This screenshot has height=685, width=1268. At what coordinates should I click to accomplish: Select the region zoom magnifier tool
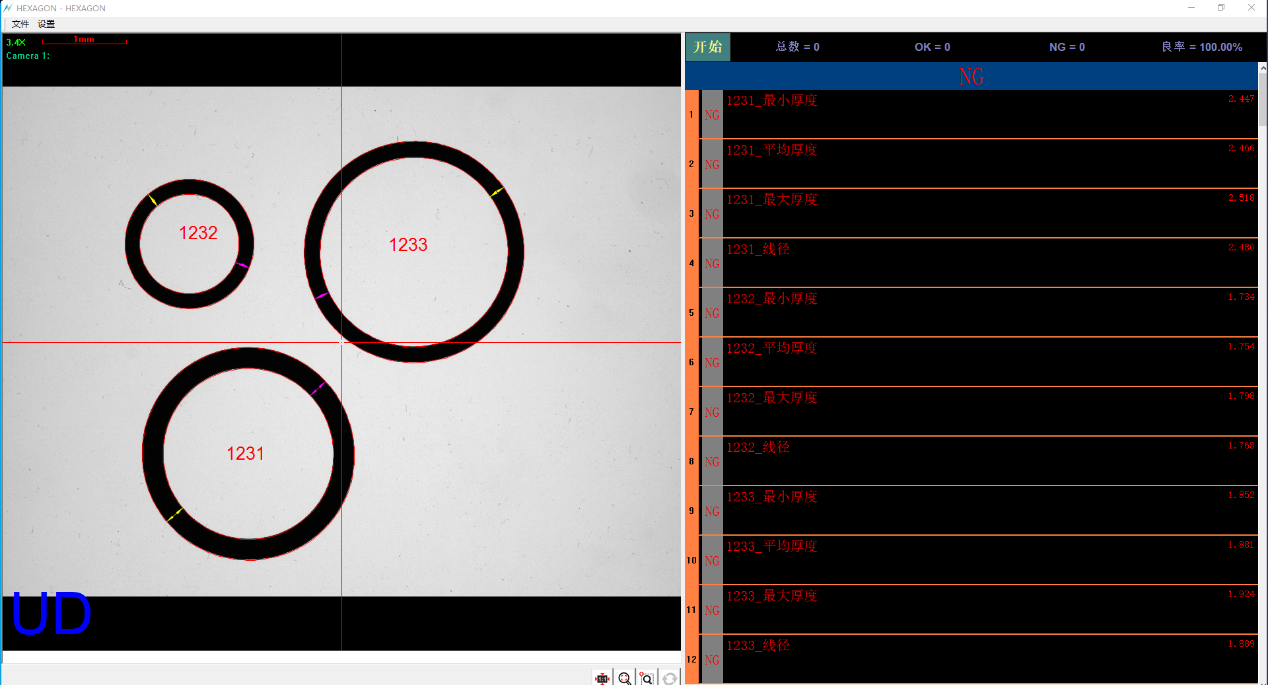click(x=647, y=678)
